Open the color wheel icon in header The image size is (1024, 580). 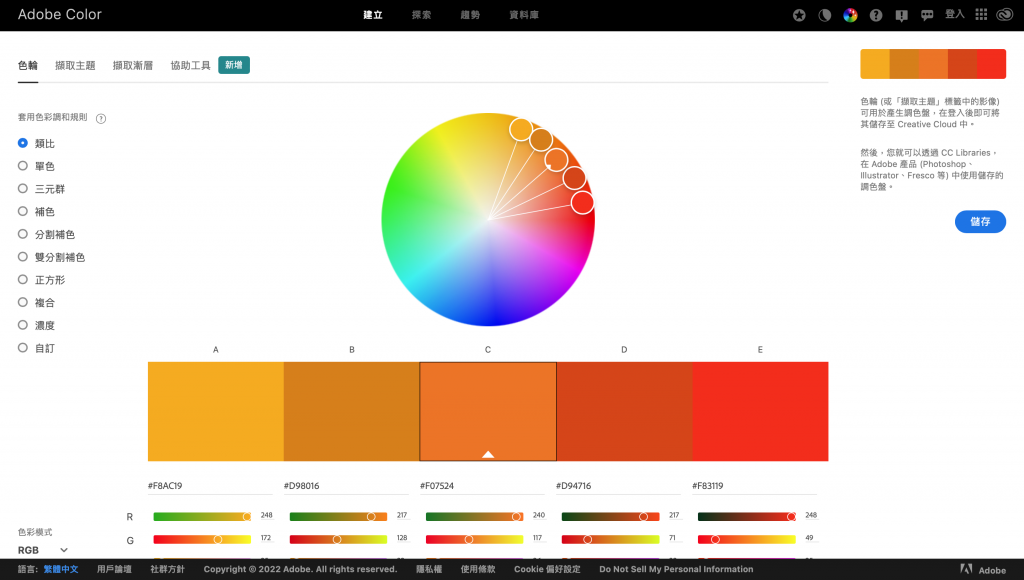[x=850, y=15]
